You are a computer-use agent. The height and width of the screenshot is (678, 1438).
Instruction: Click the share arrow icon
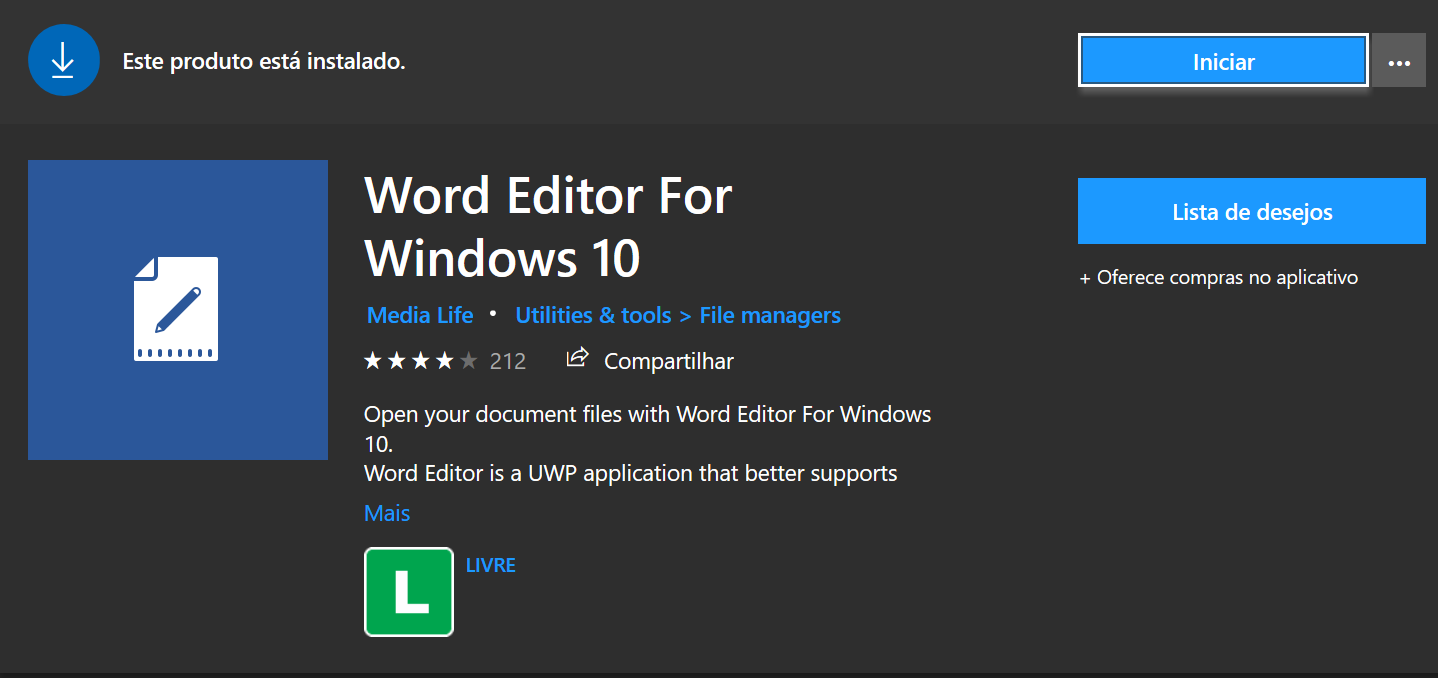[x=577, y=358]
